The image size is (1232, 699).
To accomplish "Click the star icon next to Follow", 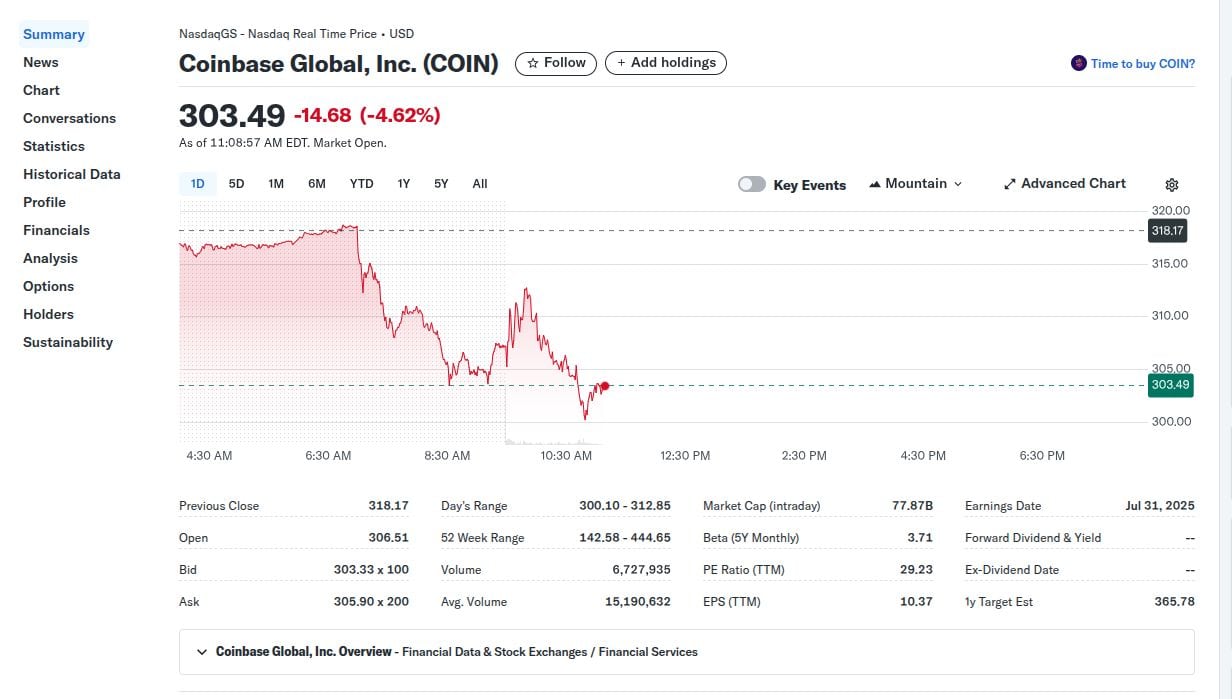I will coord(535,62).
